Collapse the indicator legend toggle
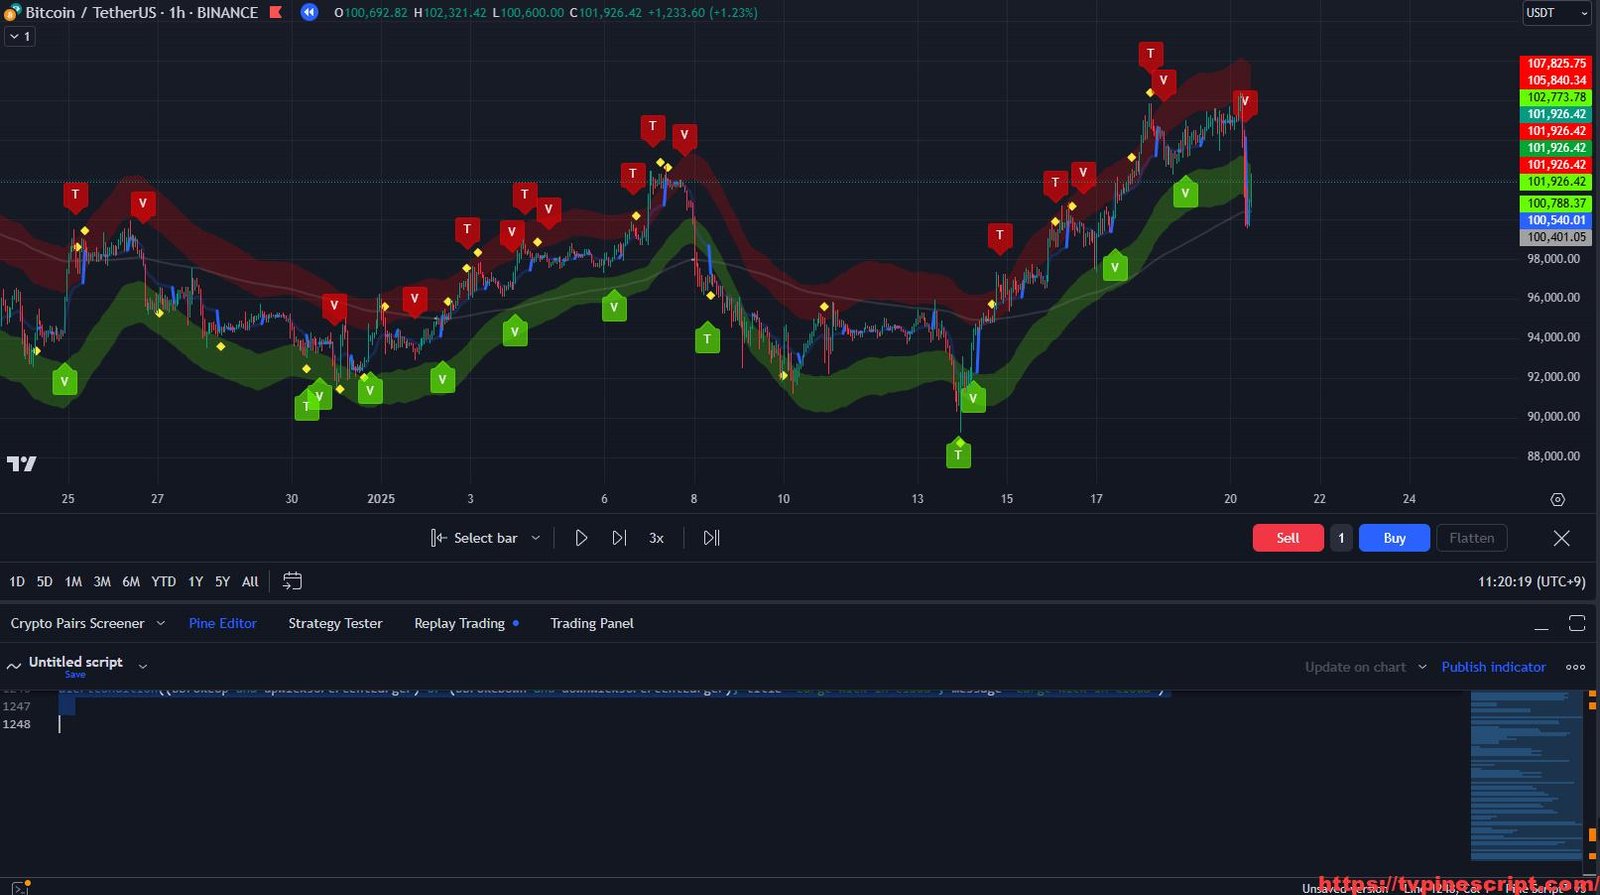1600x895 pixels. 19,36
